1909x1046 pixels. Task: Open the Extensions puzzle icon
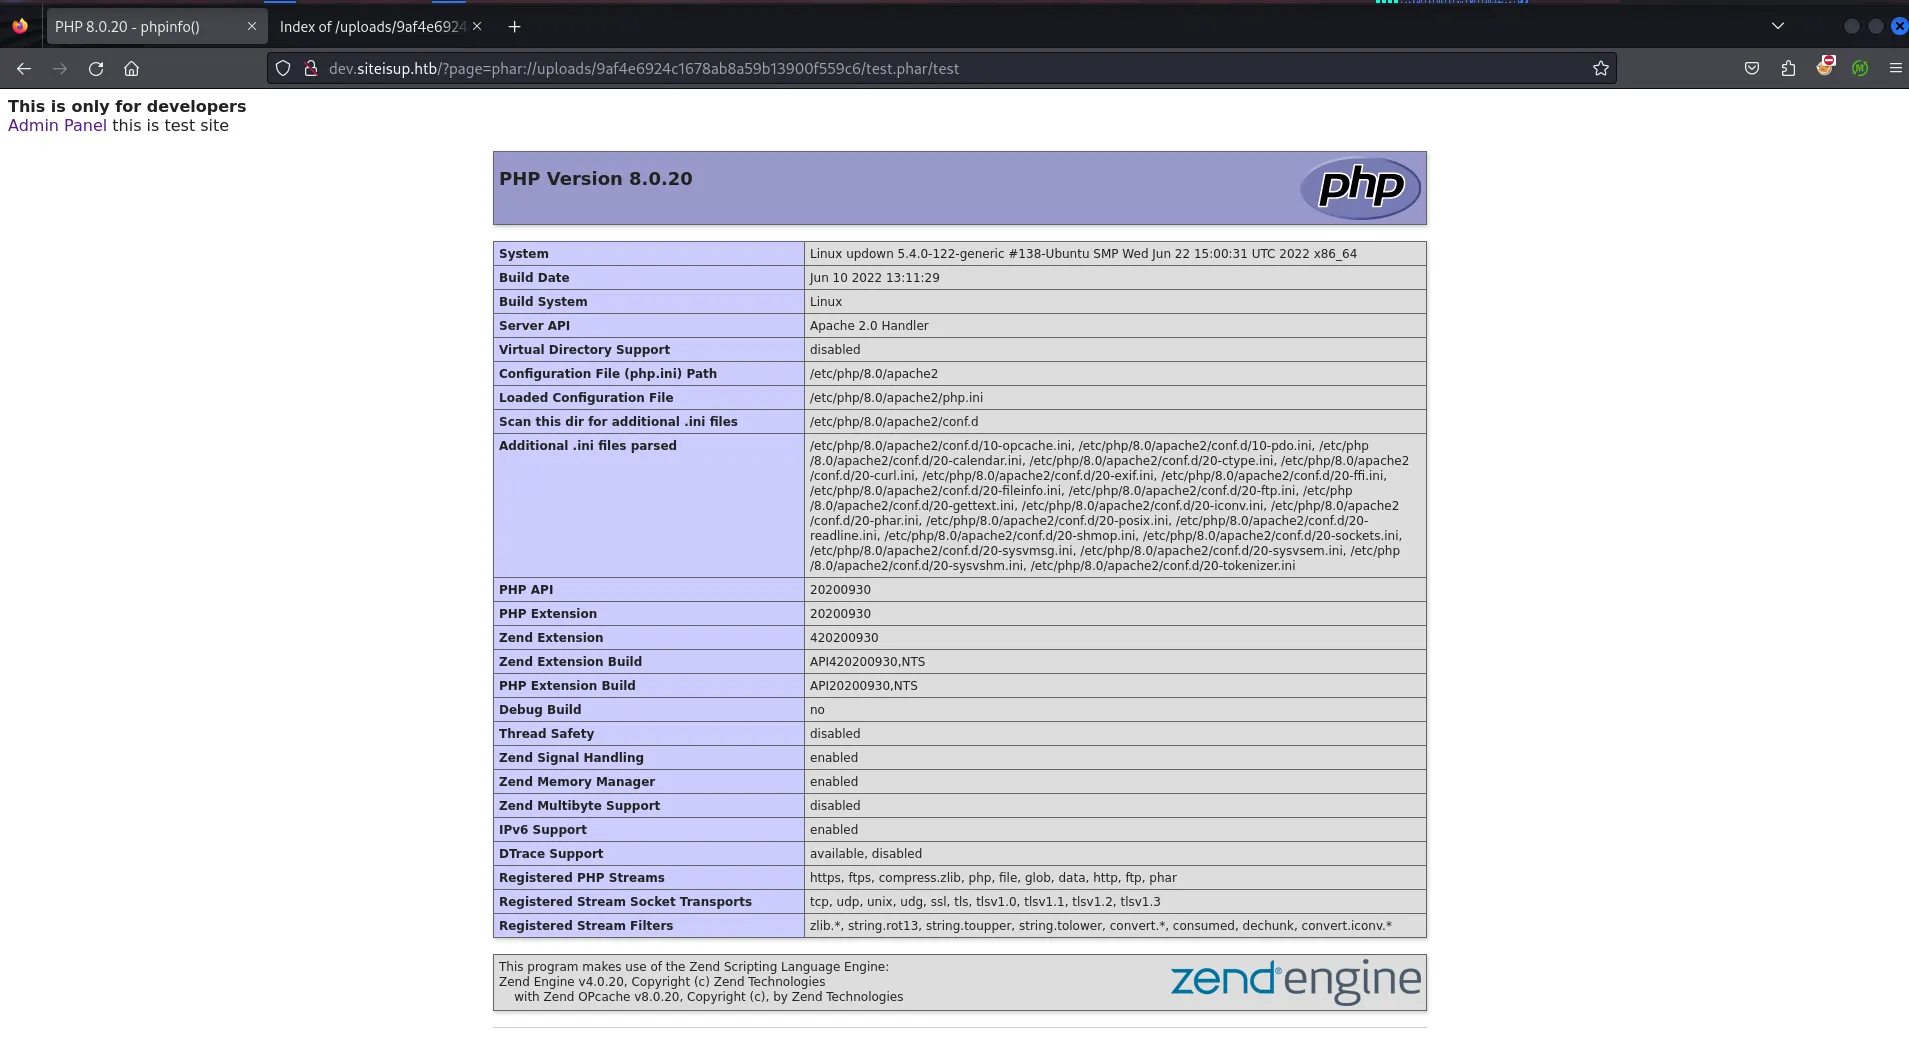click(1788, 69)
